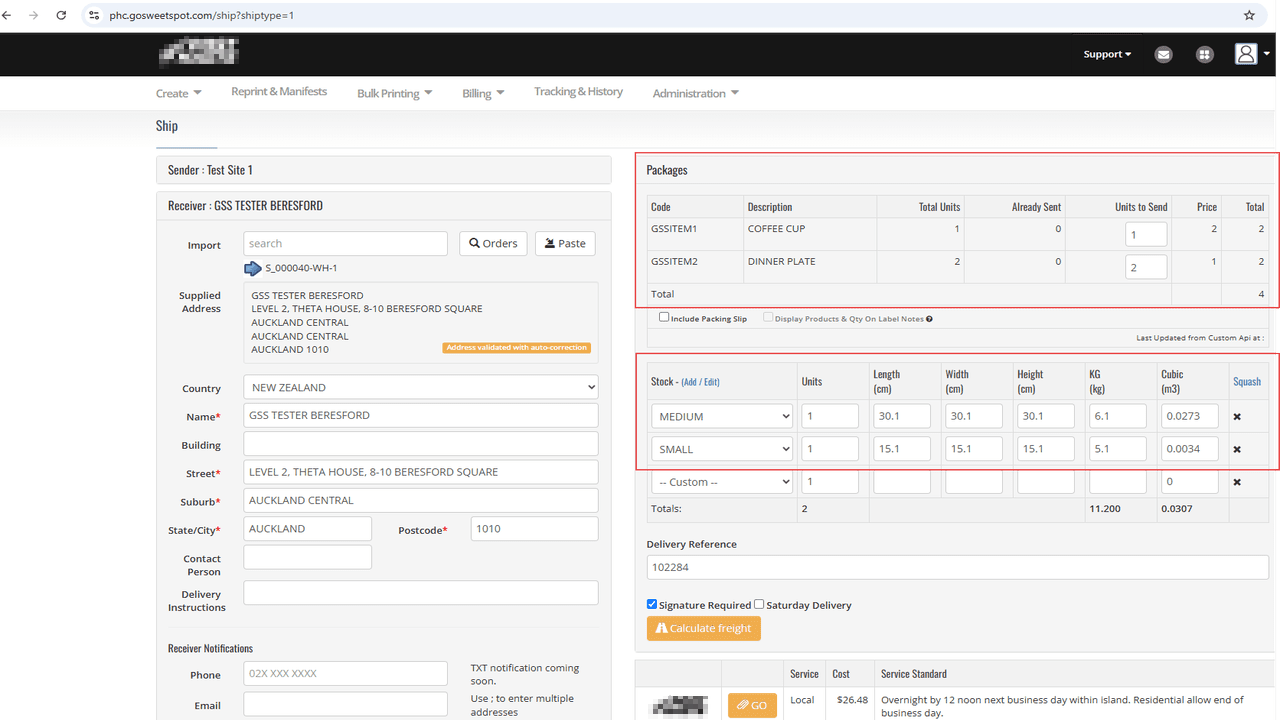Open the messages envelope icon
Image resolution: width=1280 pixels, height=720 pixels.
(1163, 55)
